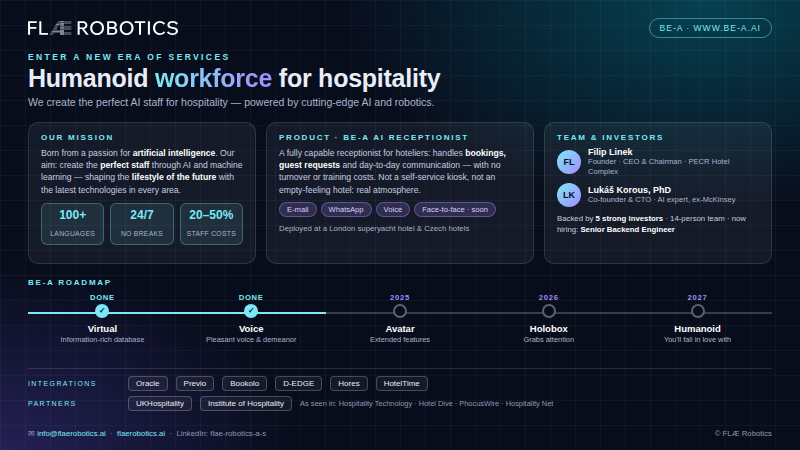Click the © FLÆ Robotics footer text
This screenshot has height=450, width=800.
743,433
